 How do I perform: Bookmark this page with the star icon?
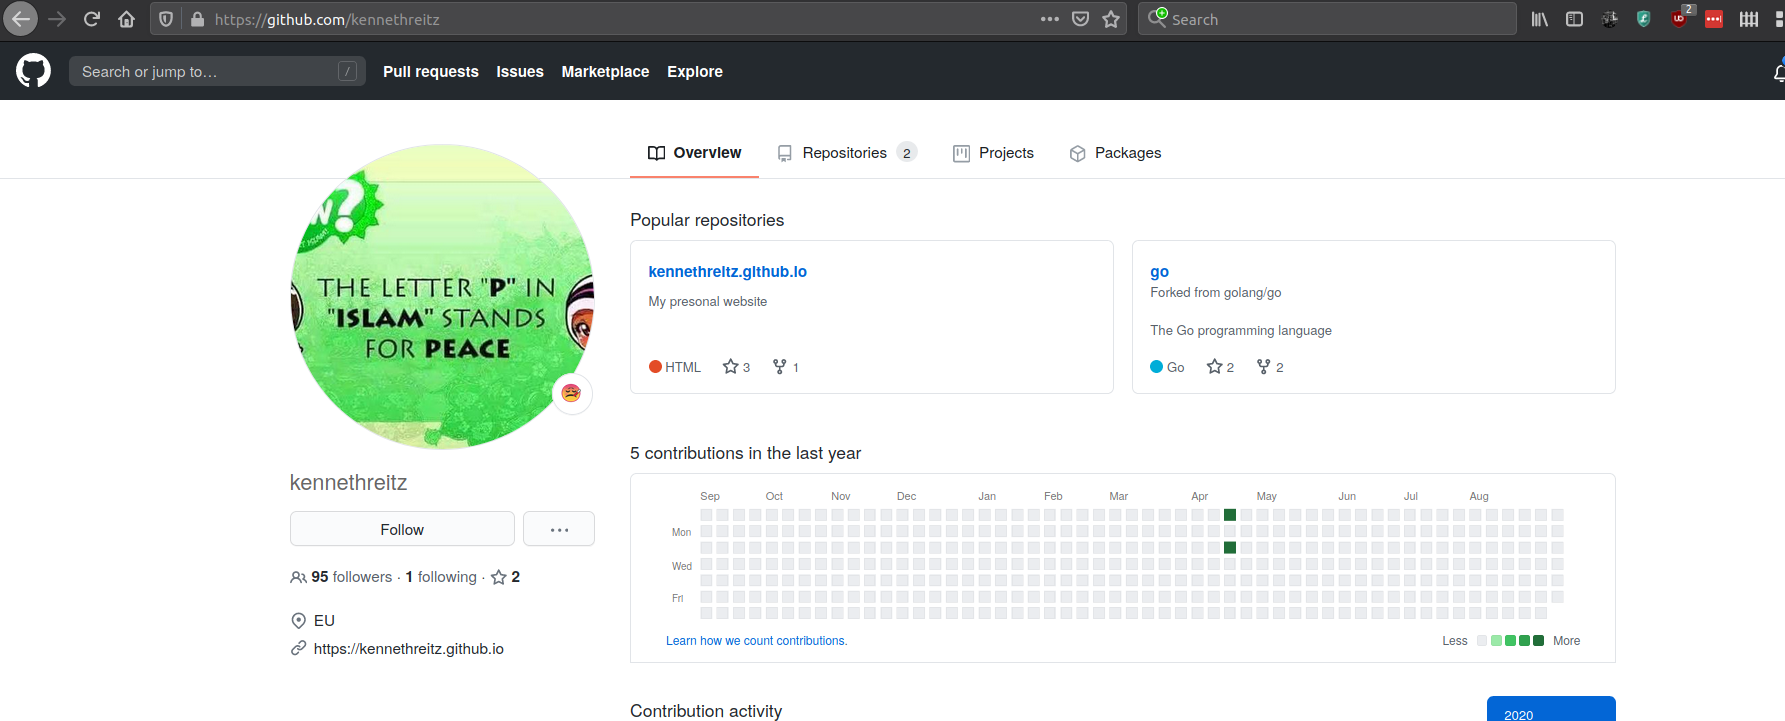tap(1111, 19)
